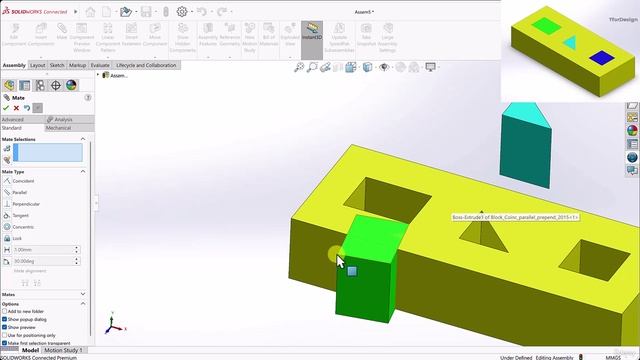Viewport: 640px width, 360px height.
Task: Open the Mate help question mark icon
Action: (87, 98)
